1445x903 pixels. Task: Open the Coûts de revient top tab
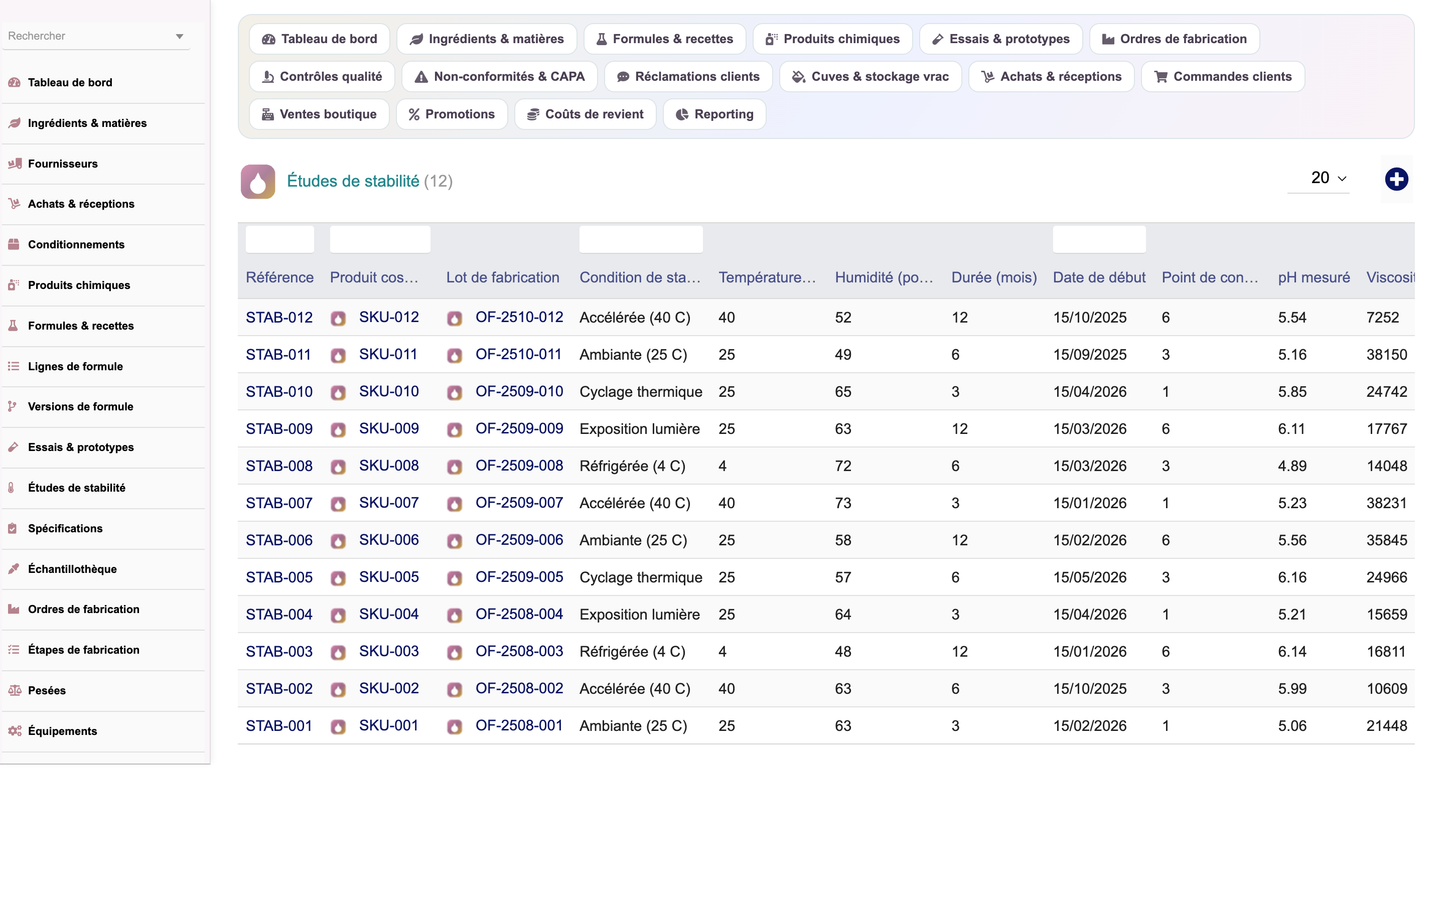click(585, 115)
